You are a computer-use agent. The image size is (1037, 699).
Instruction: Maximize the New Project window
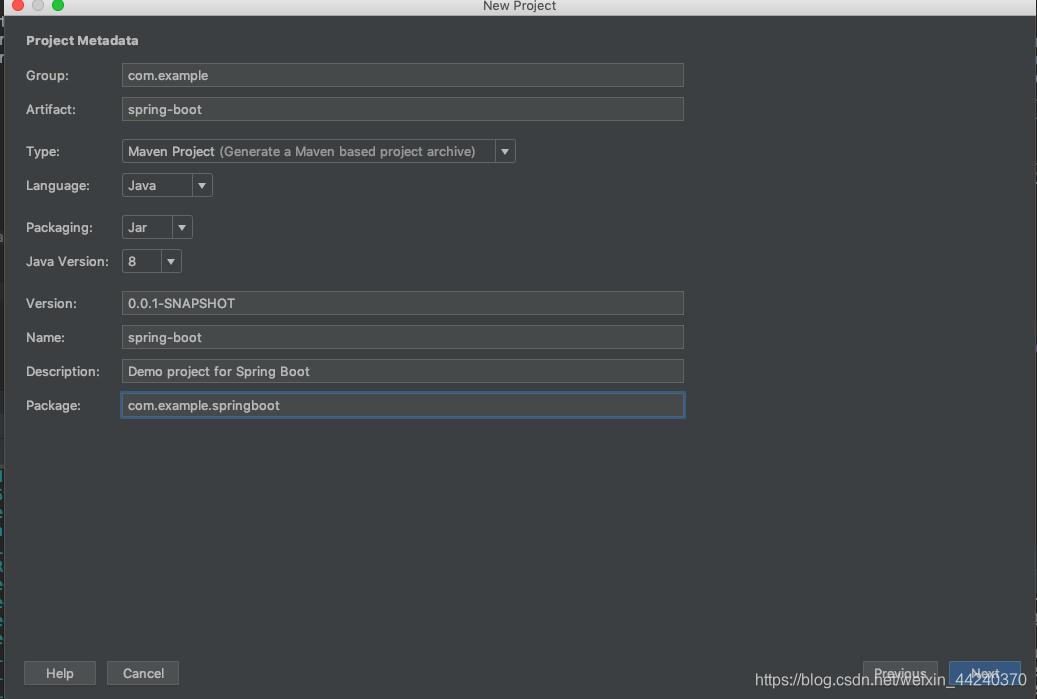58,5
